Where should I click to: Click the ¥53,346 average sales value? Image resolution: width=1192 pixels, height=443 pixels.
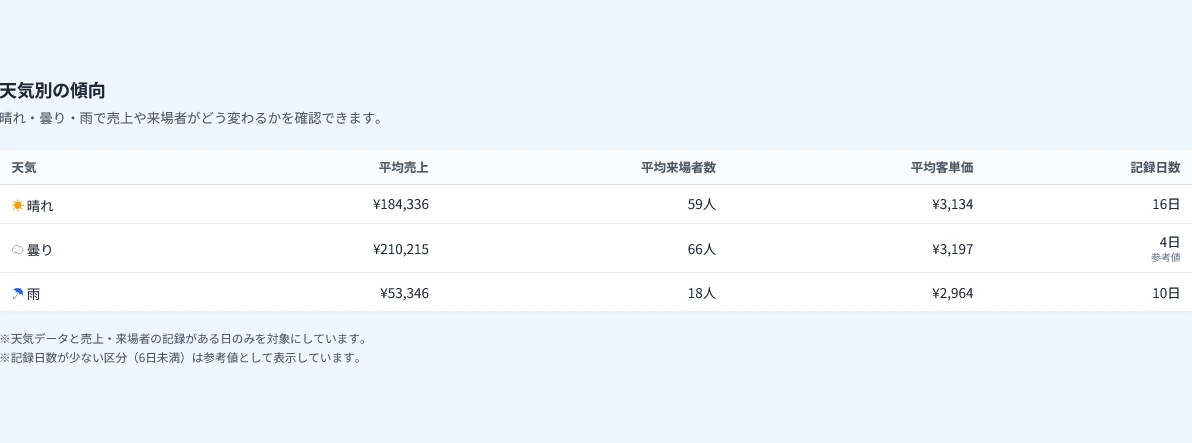(x=404, y=293)
